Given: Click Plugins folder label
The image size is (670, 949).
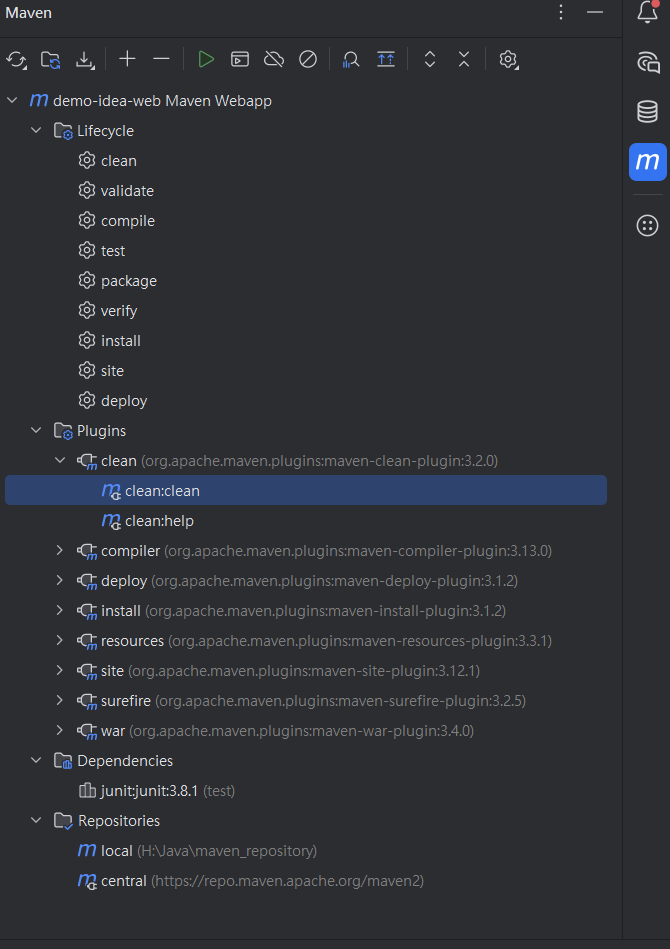Looking at the screenshot, I should pos(101,431).
